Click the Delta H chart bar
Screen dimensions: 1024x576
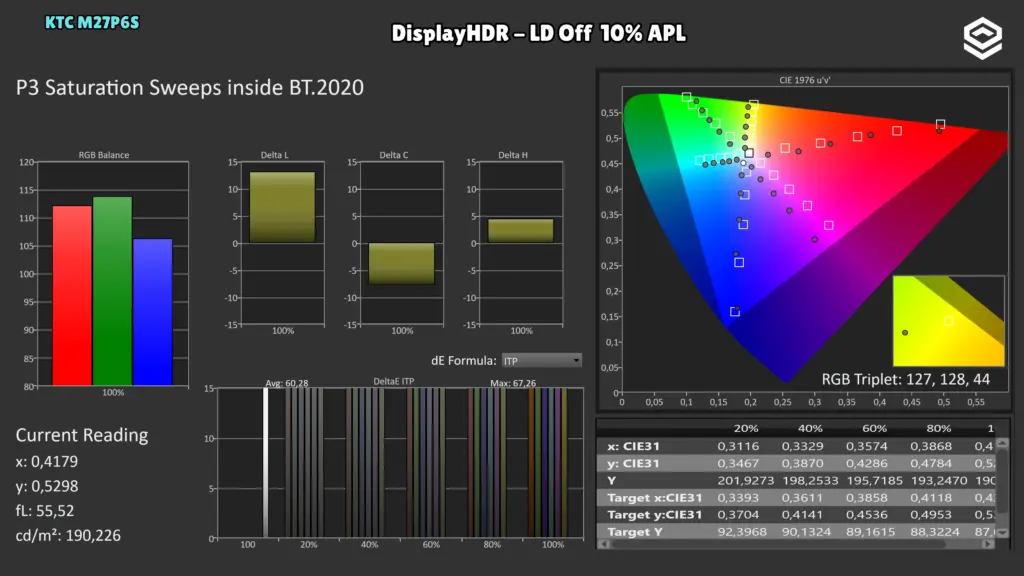click(x=520, y=231)
